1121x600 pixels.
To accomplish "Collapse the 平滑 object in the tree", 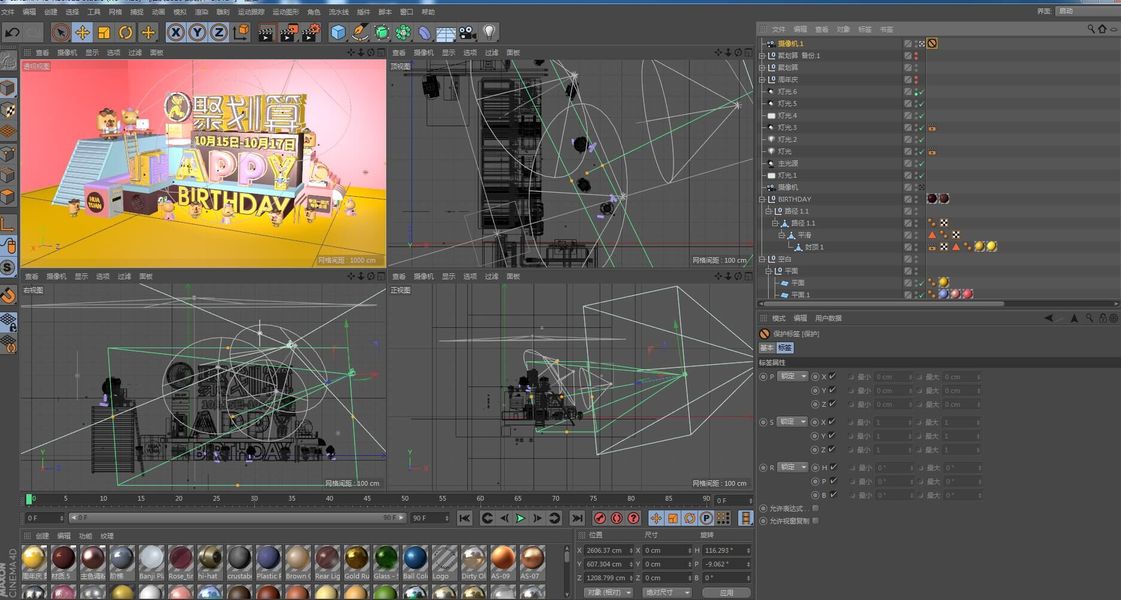I will tap(781, 235).
